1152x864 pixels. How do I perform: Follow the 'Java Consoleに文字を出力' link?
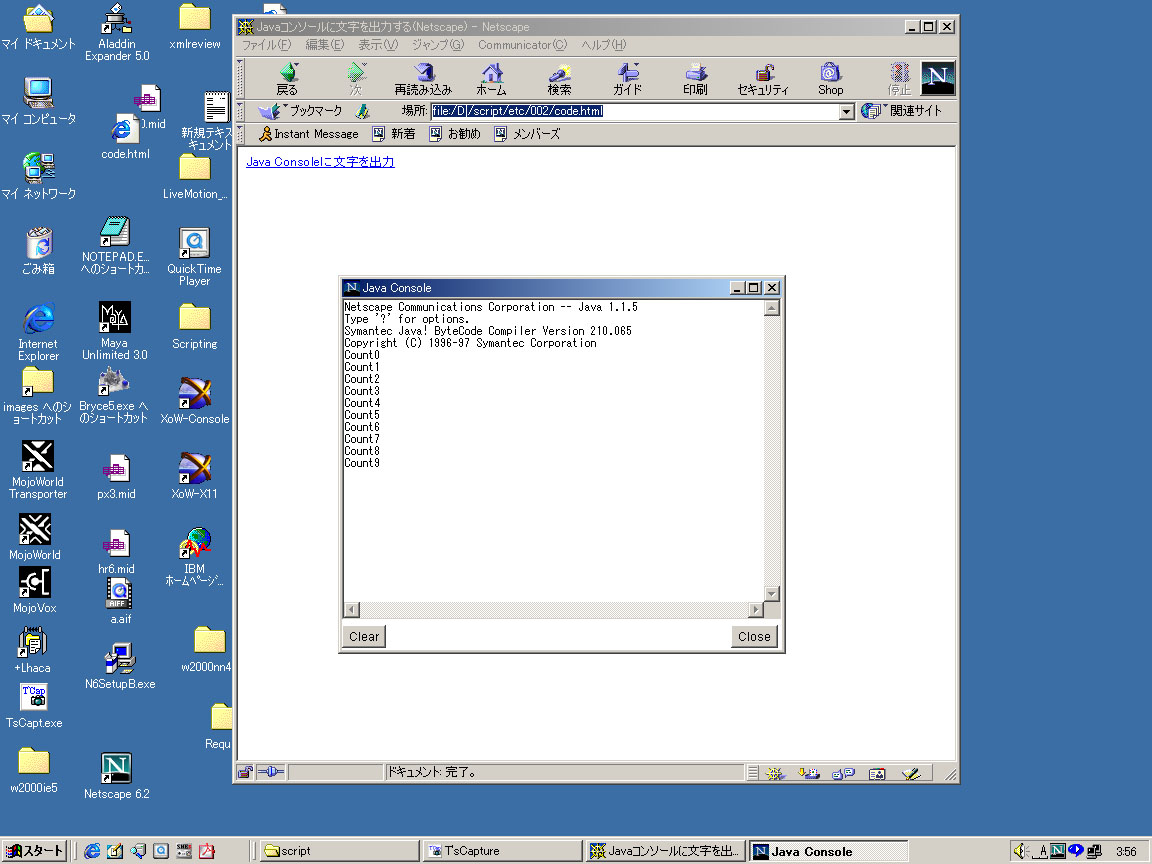[320, 162]
